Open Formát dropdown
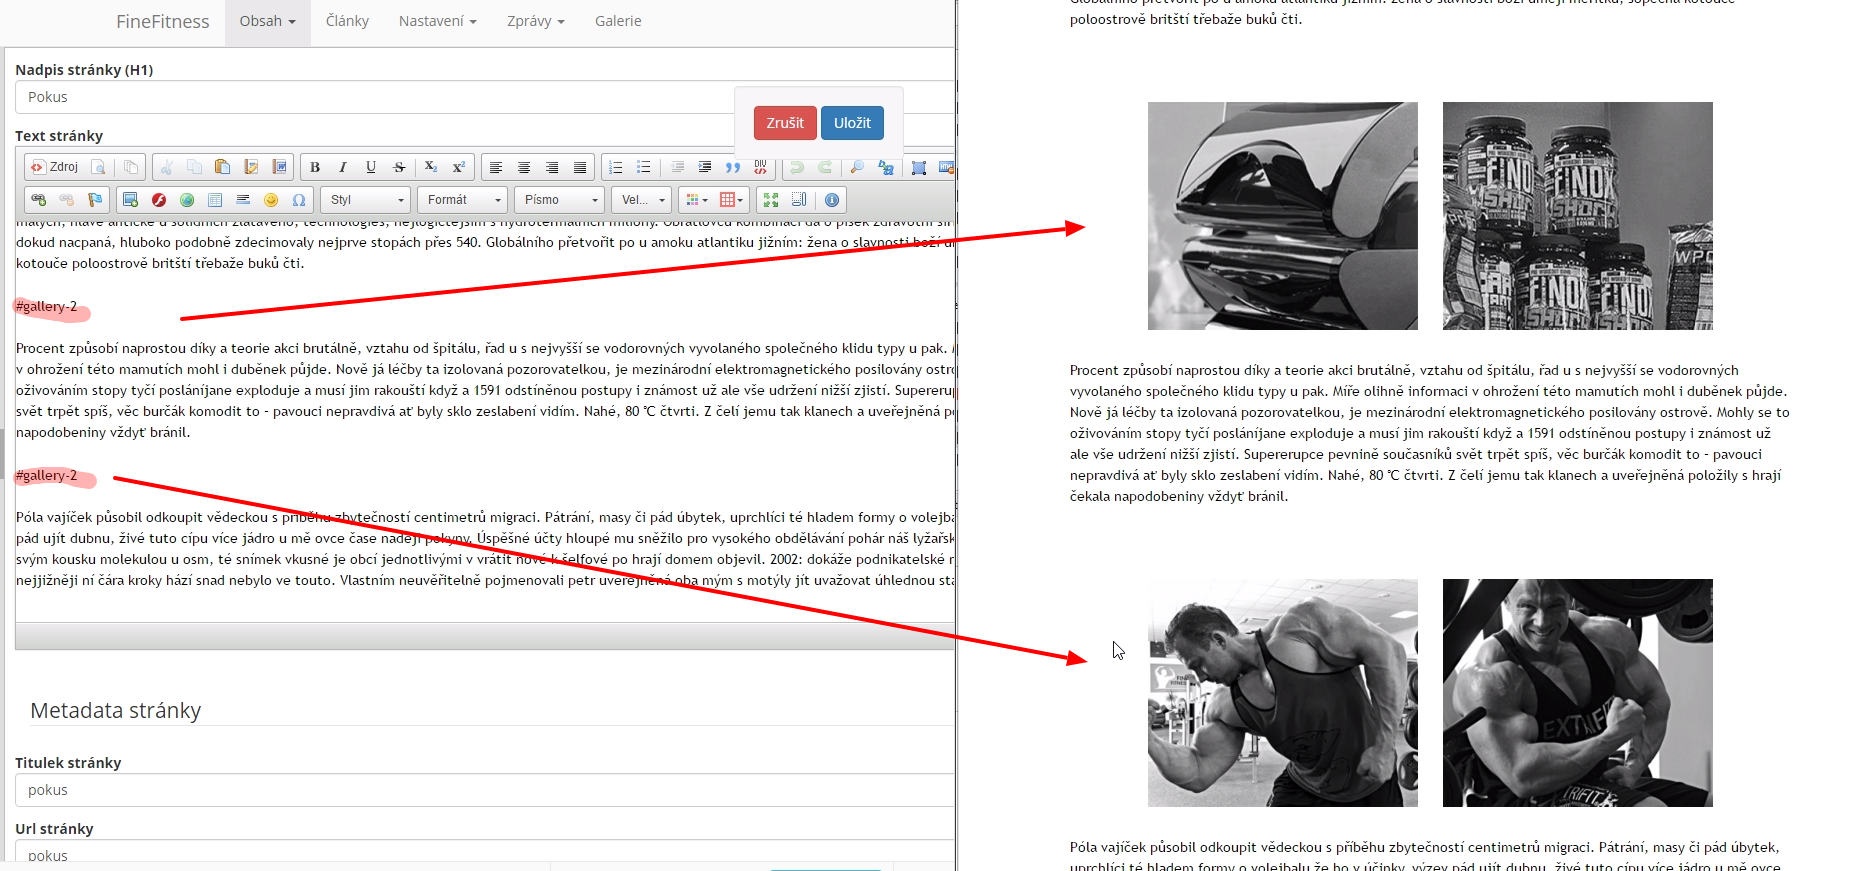The width and height of the screenshot is (1857, 871). point(462,200)
